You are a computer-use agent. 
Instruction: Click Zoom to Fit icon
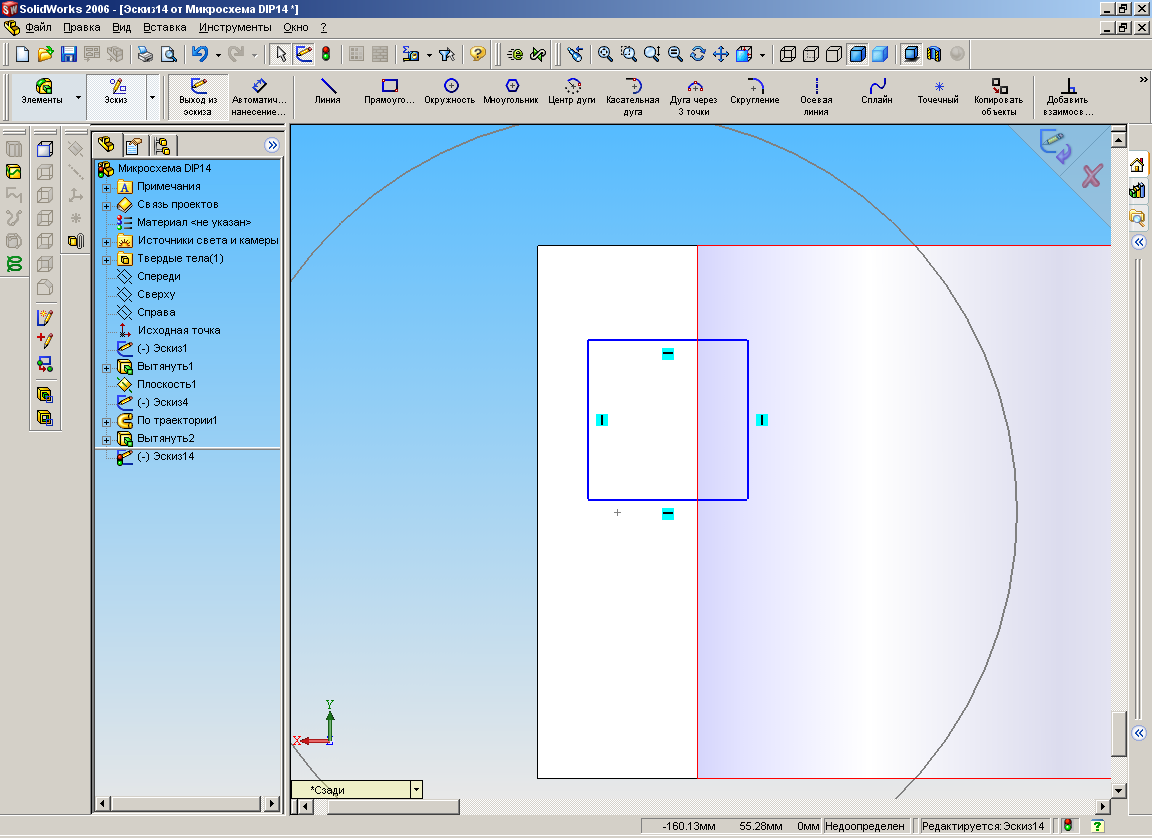coord(605,54)
